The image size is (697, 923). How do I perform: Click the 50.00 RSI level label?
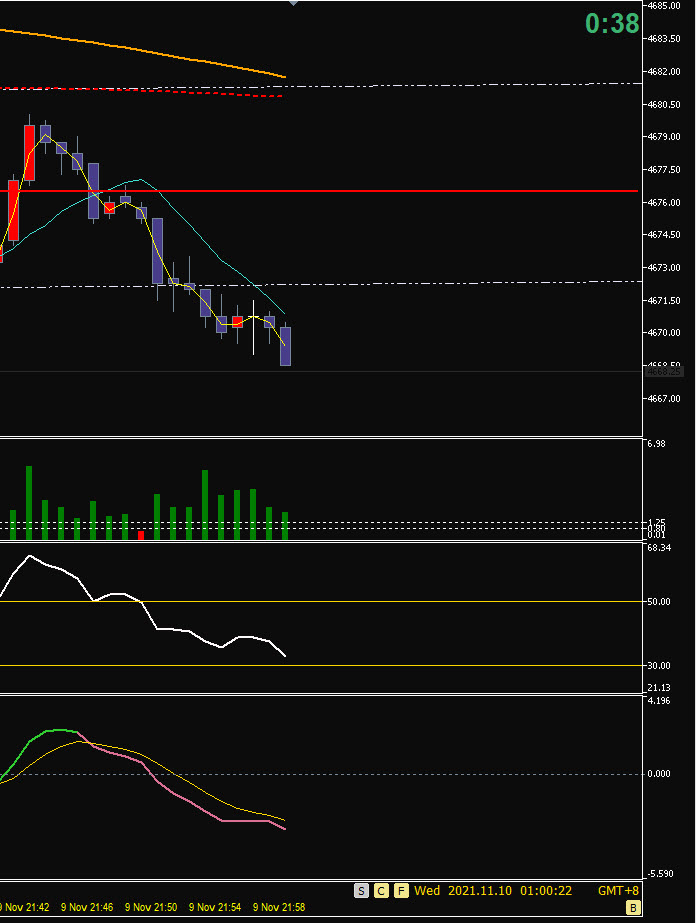tap(659, 602)
